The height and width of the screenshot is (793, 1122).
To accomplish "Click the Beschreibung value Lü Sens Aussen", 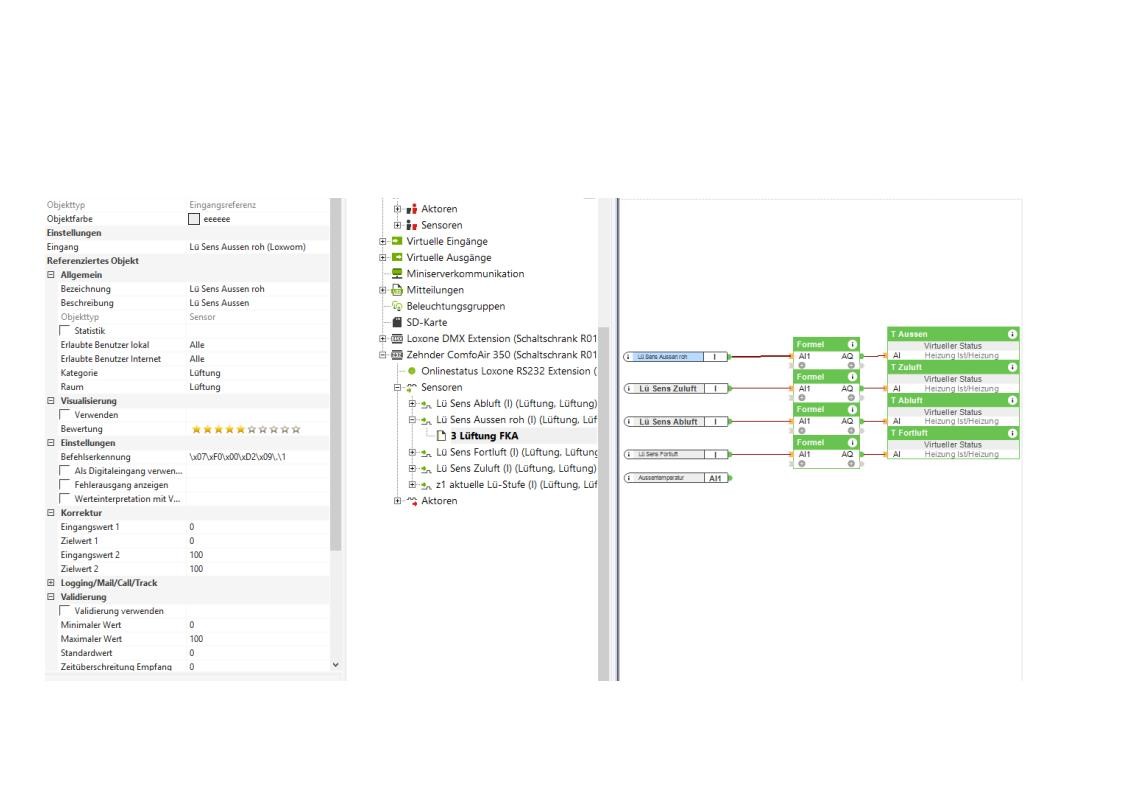I will click(219, 303).
